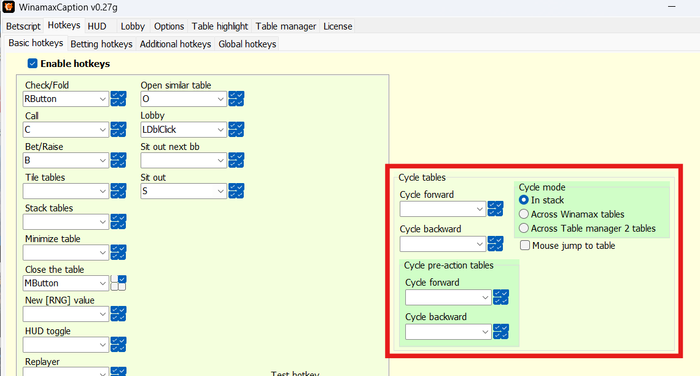This screenshot has width=700, height=376.
Task: Enable Mouse jump to table
Action: pyautogui.click(x=525, y=245)
